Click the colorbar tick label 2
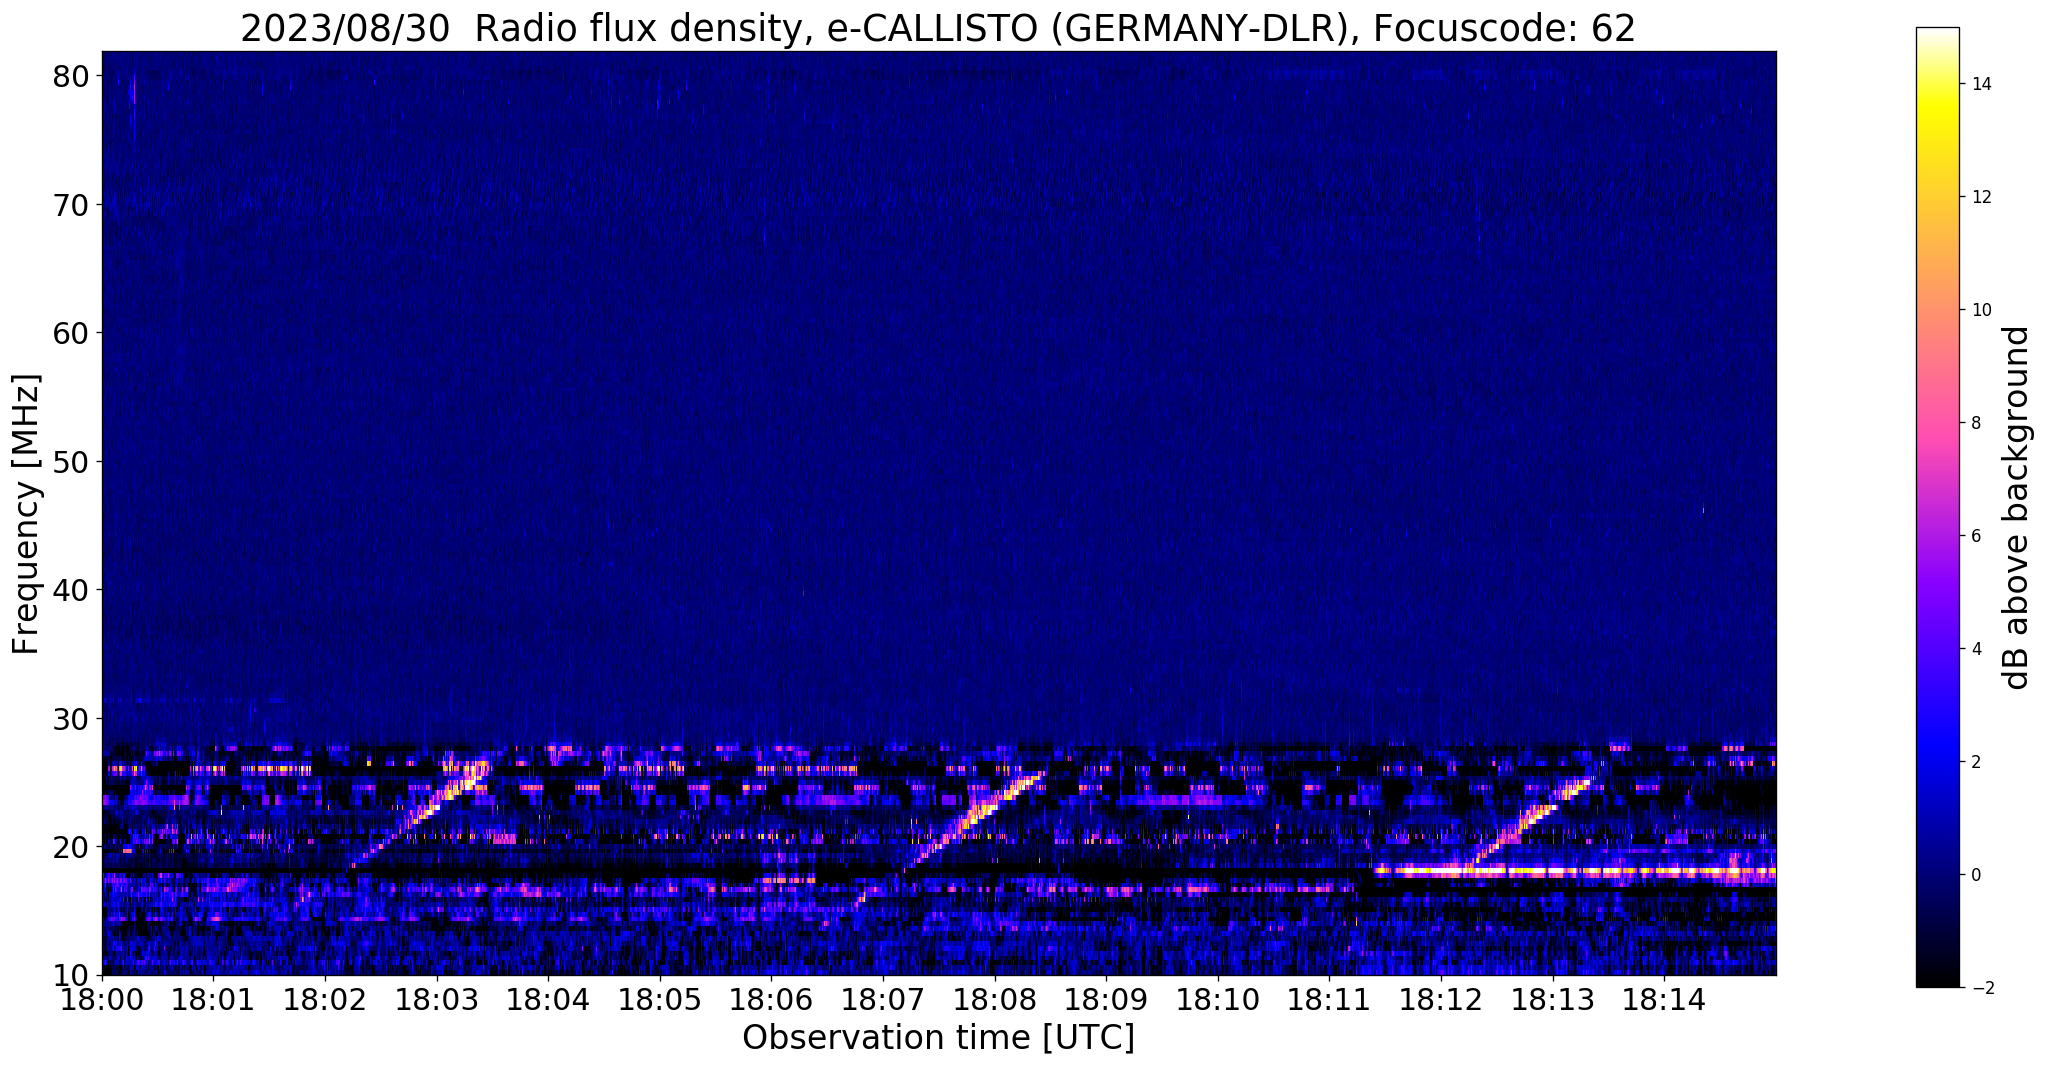Viewport: 2047px width, 1067px height. coord(1975,762)
